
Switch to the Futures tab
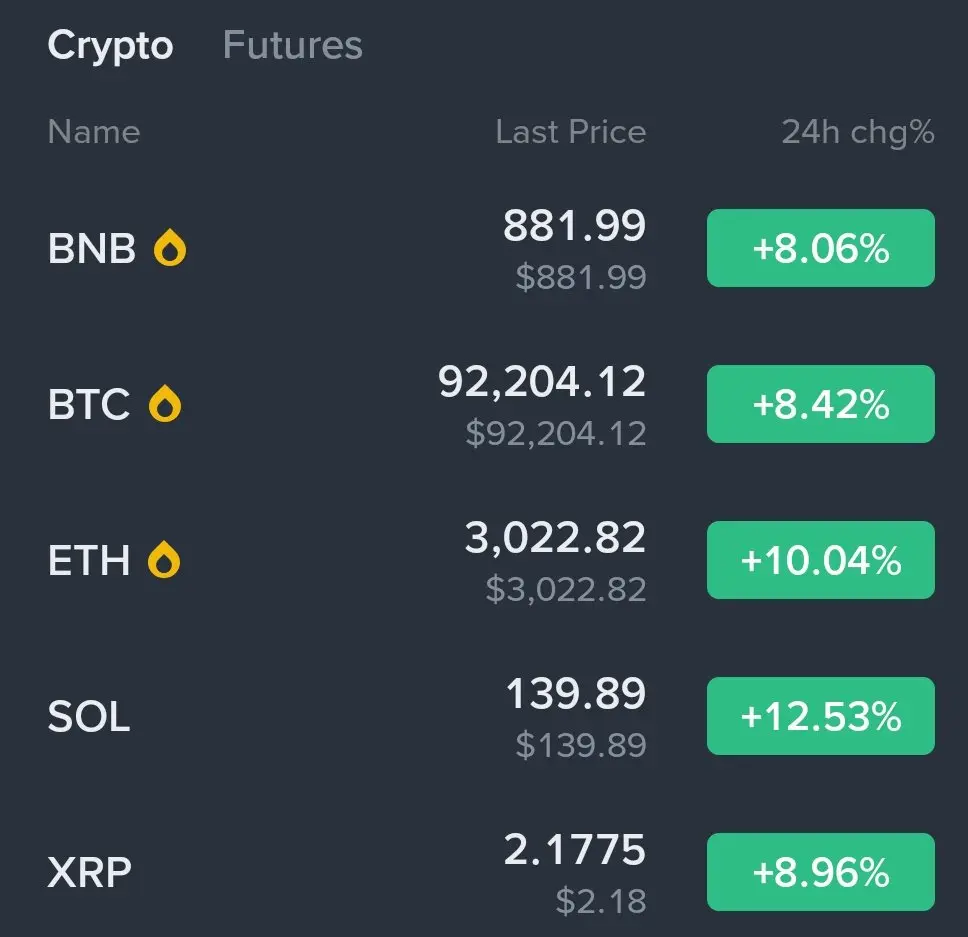(292, 45)
